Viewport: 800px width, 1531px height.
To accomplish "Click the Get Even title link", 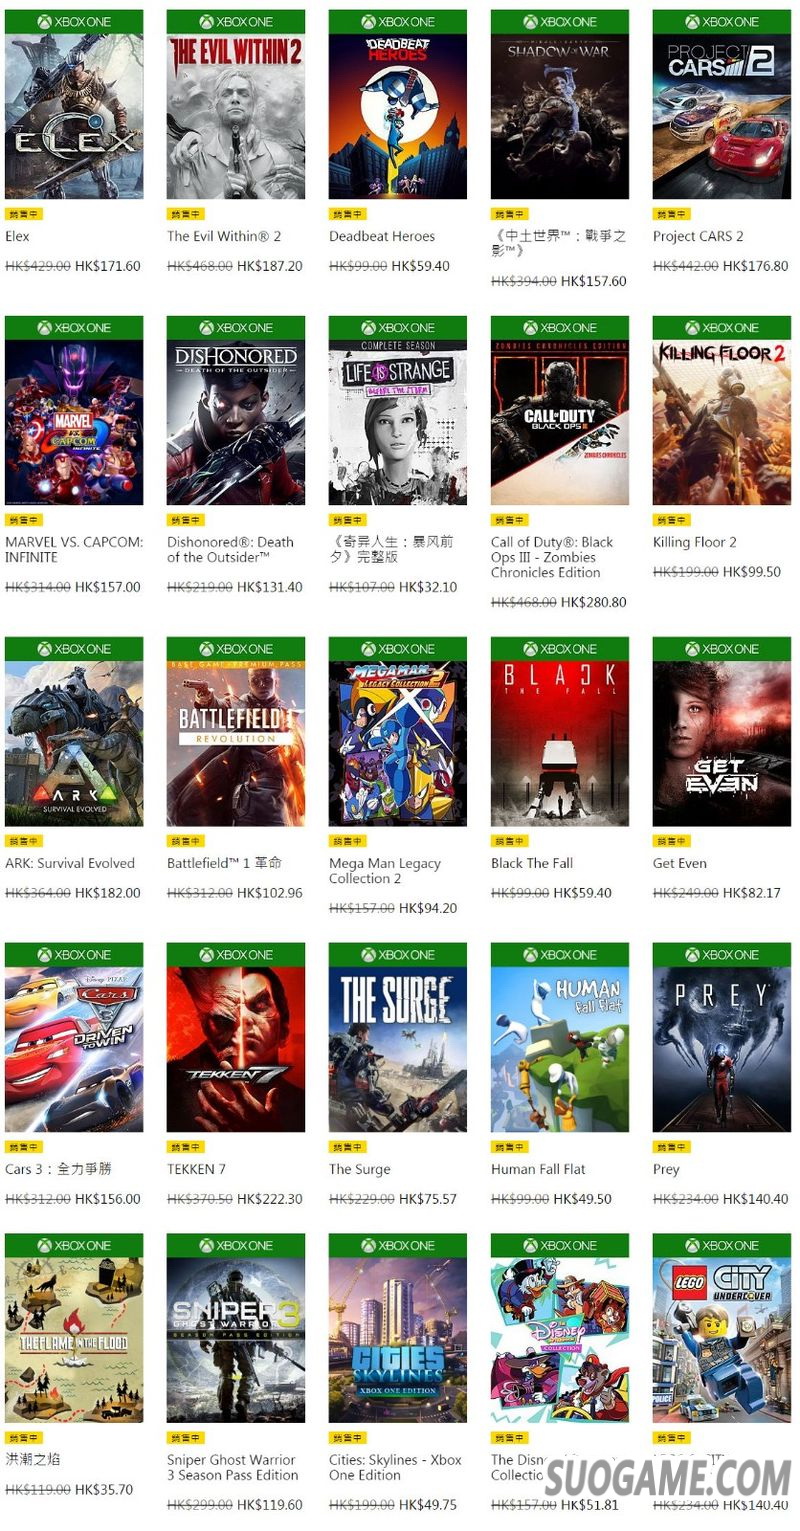I will 680,864.
